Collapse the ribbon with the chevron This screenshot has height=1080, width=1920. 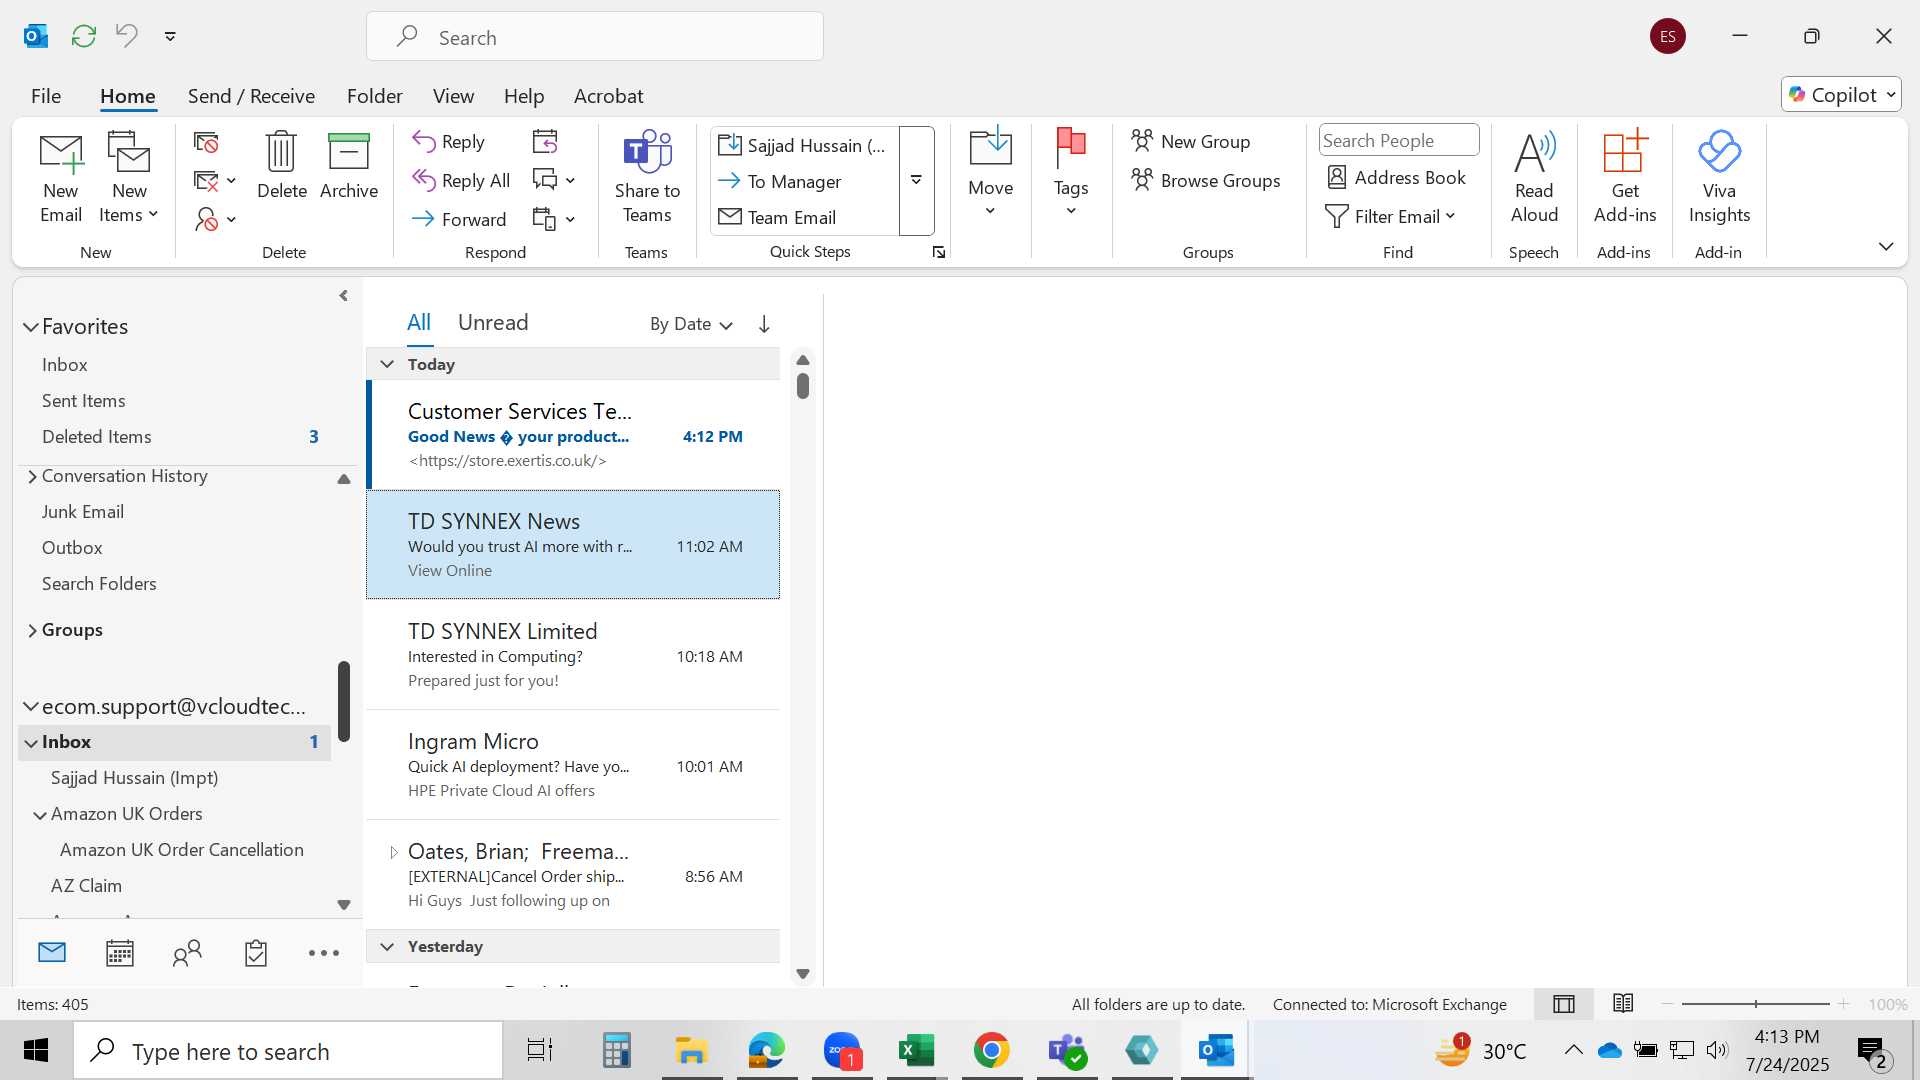[x=1886, y=246]
